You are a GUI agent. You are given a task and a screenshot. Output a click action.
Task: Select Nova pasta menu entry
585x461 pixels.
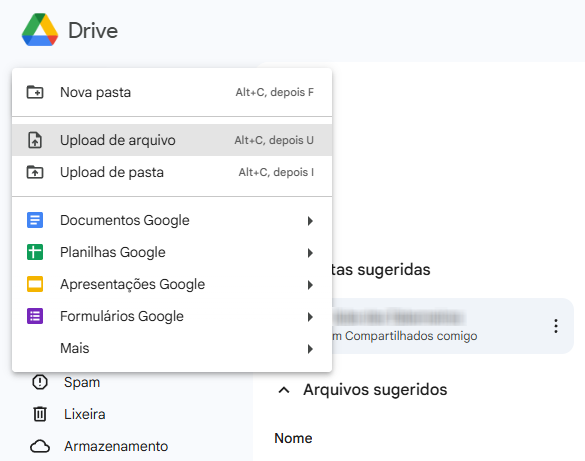(172, 92)
